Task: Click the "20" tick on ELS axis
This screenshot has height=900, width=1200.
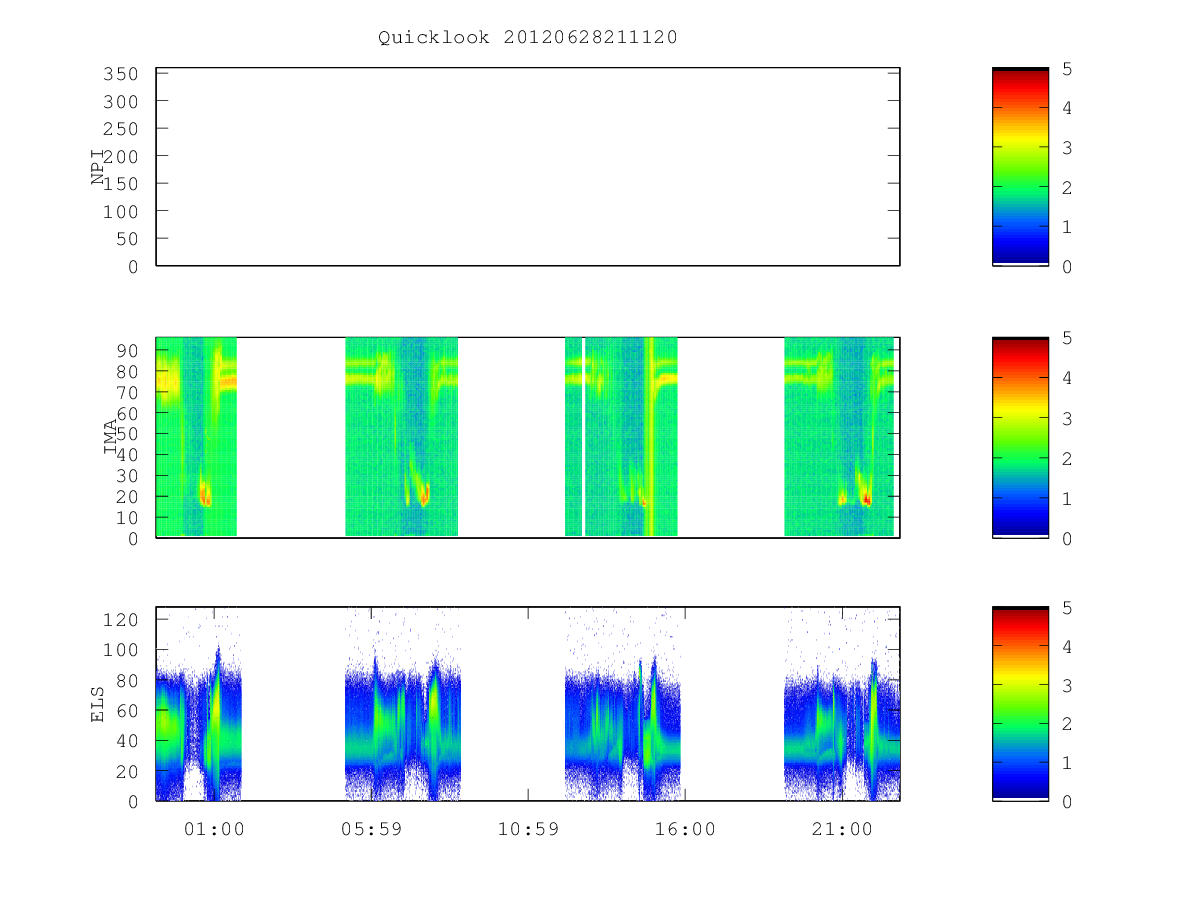Action: coord(127,771)
